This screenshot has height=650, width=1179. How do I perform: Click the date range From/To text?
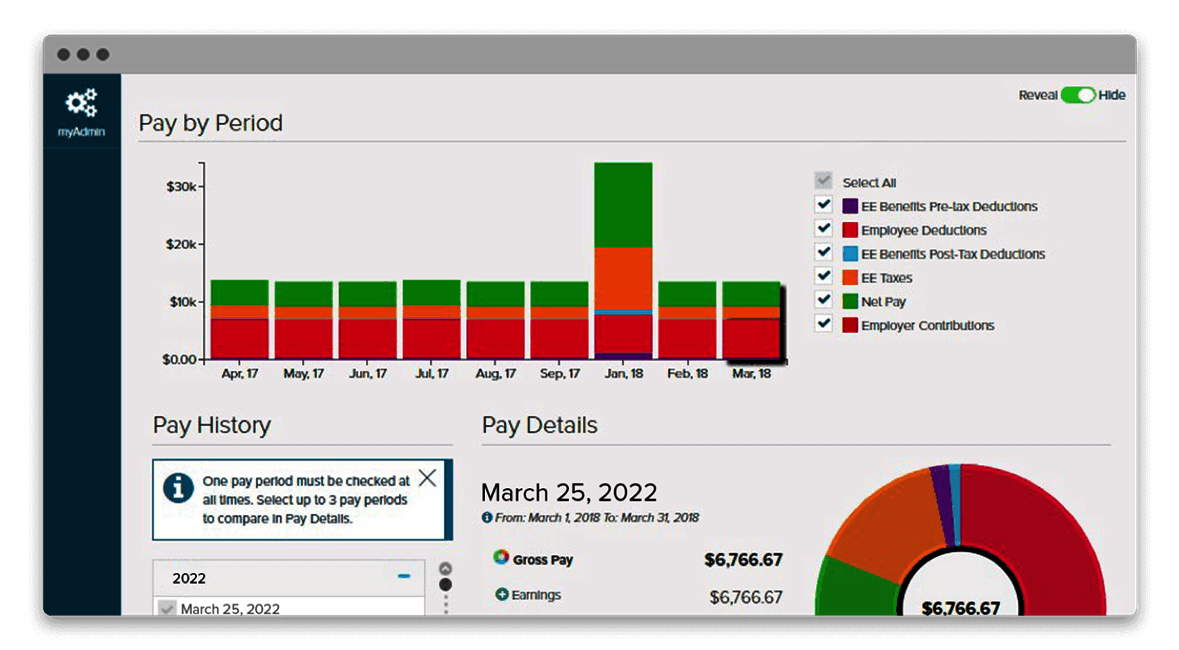597,518
